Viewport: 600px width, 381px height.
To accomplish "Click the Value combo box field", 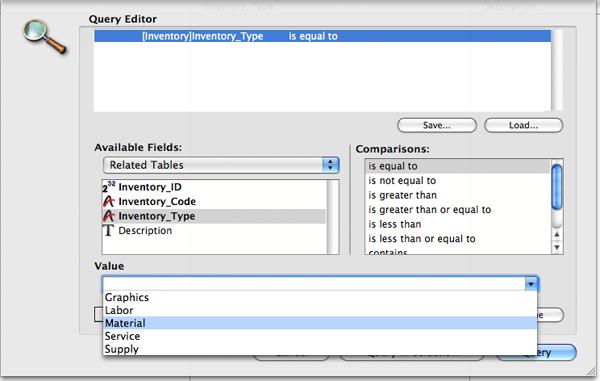I will tap(313, 284).
